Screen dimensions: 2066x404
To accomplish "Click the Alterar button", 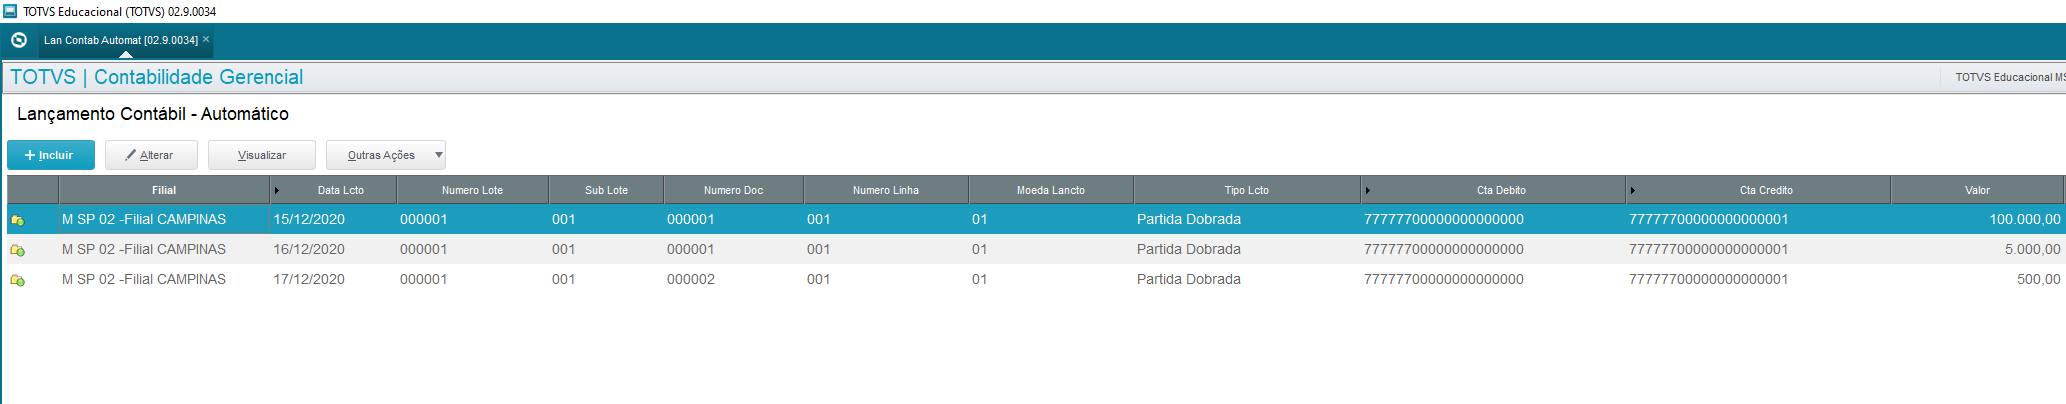I will click(149, 155).
